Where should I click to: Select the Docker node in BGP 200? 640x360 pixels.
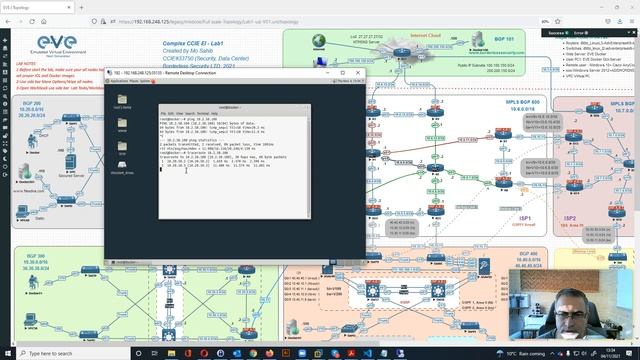tap(33, 141)
